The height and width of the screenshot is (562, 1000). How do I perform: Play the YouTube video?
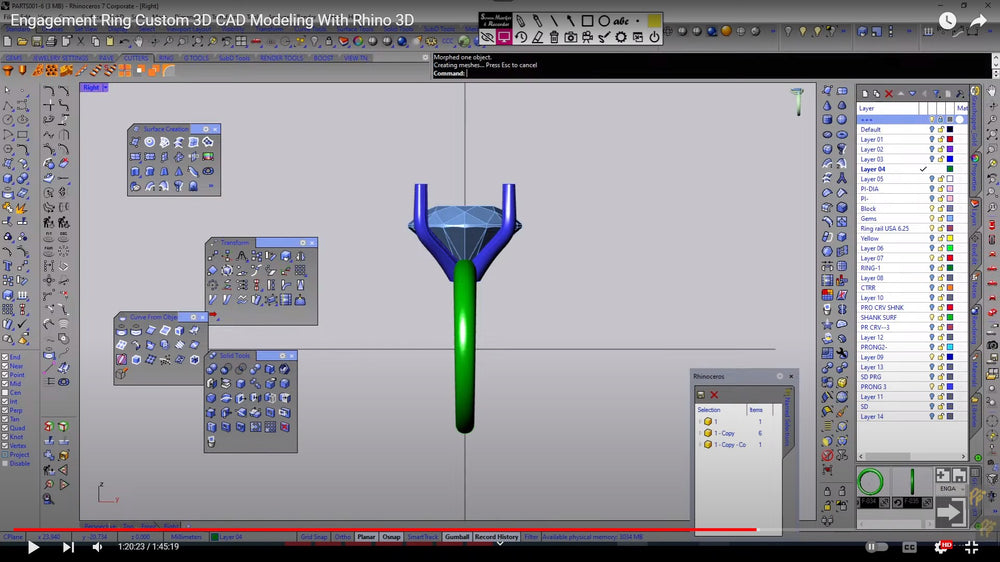click(33, 547)
